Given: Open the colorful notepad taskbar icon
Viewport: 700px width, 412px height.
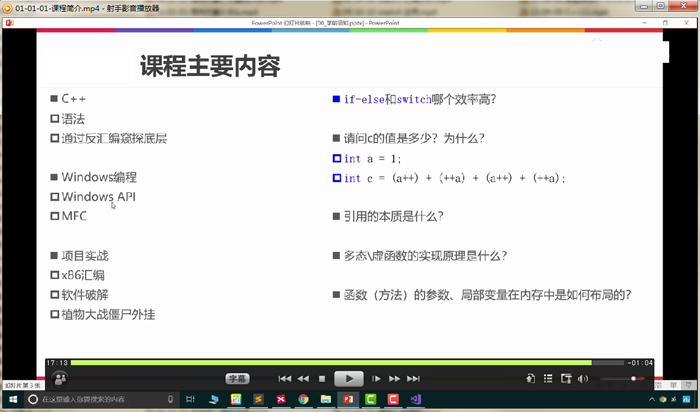Looking at the screenshot, I should point(236,399).
